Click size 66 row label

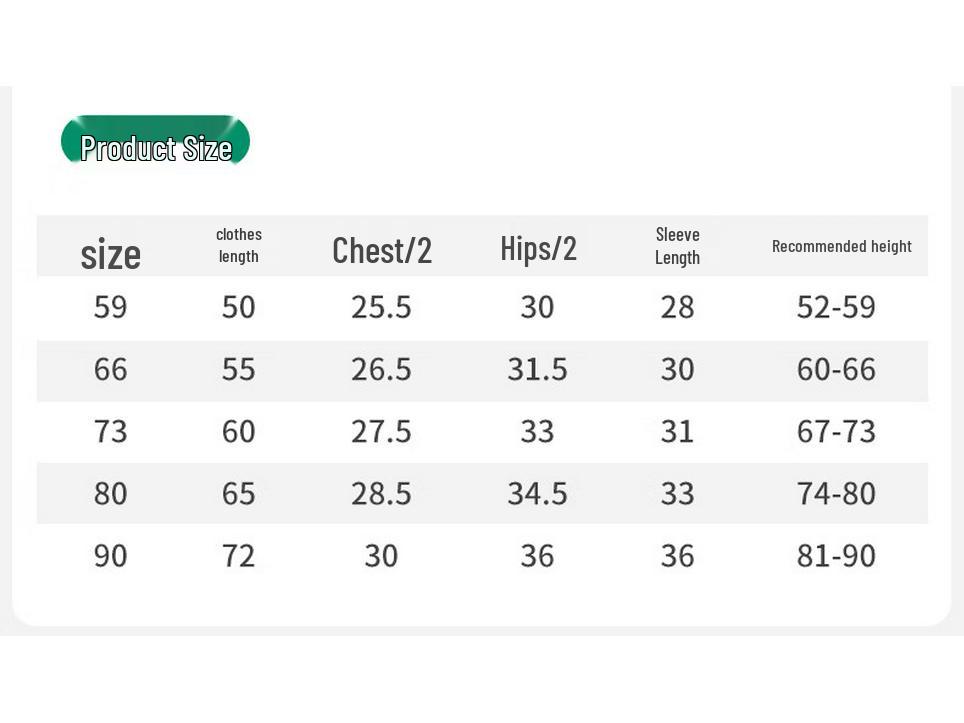click(x=111, y=369)
